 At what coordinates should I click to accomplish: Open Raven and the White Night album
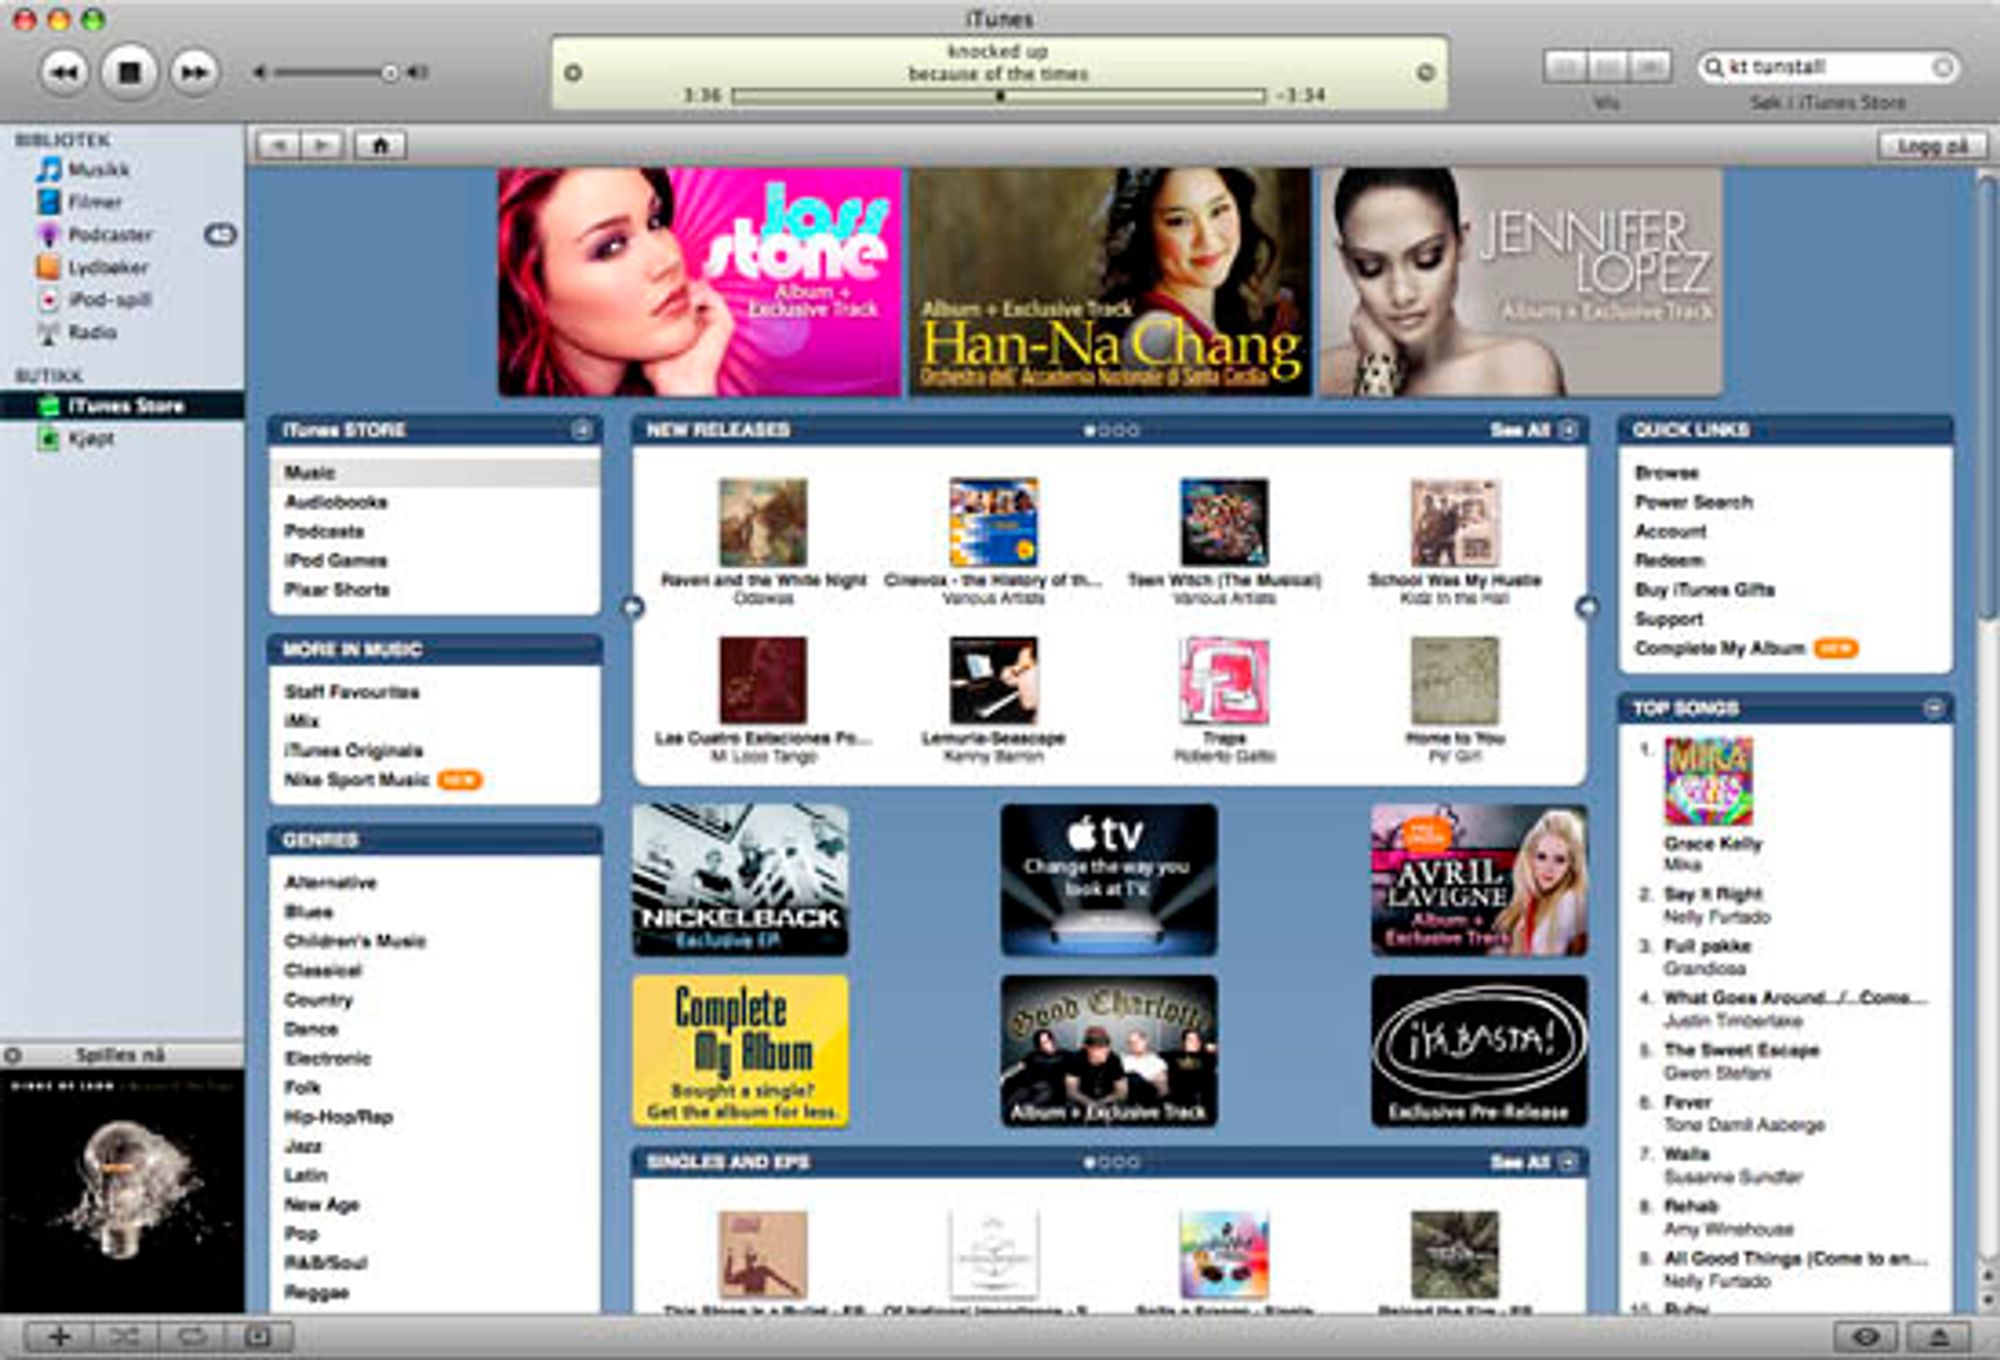click(764, 523)
